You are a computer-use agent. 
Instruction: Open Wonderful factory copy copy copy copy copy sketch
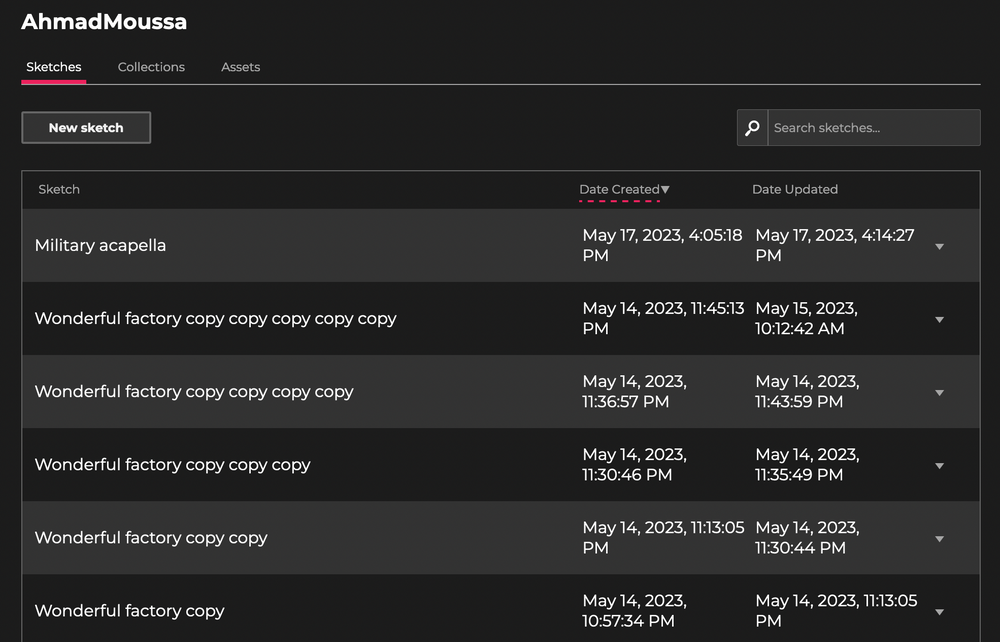coord(215,319)
